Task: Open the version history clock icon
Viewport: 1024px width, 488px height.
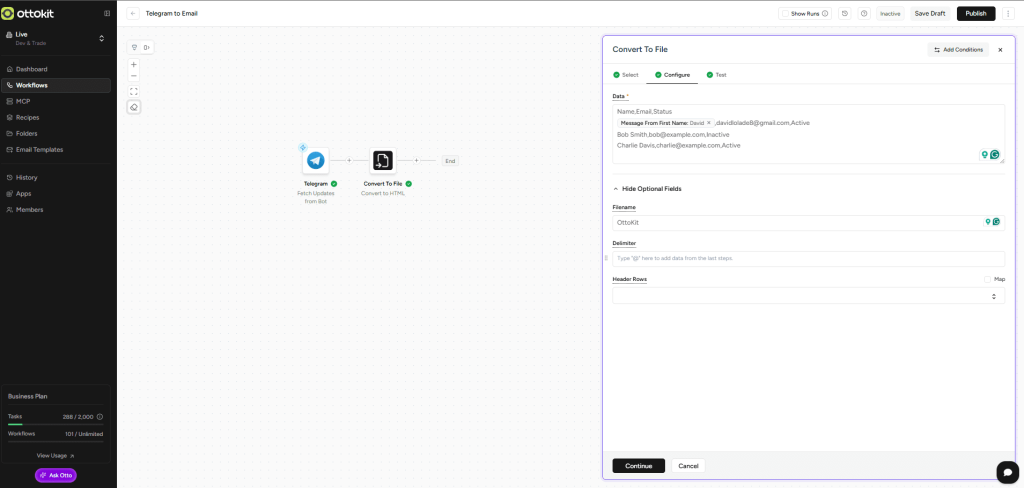Action: [845, 14]
